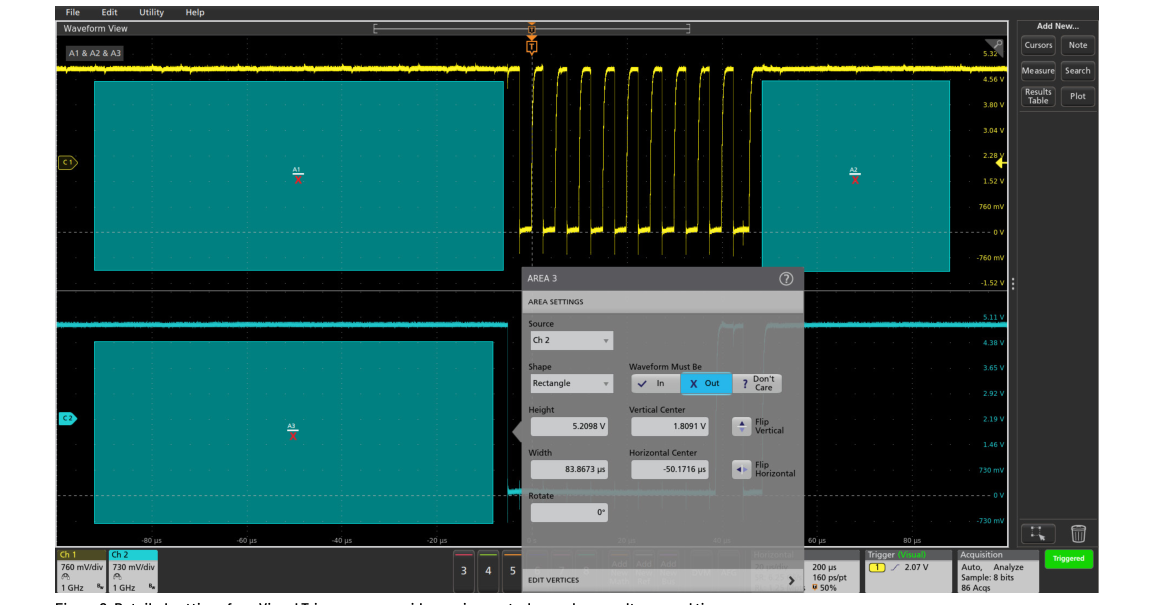
Task: Select the A1 area center marker
Action: (x=298, y=175)
